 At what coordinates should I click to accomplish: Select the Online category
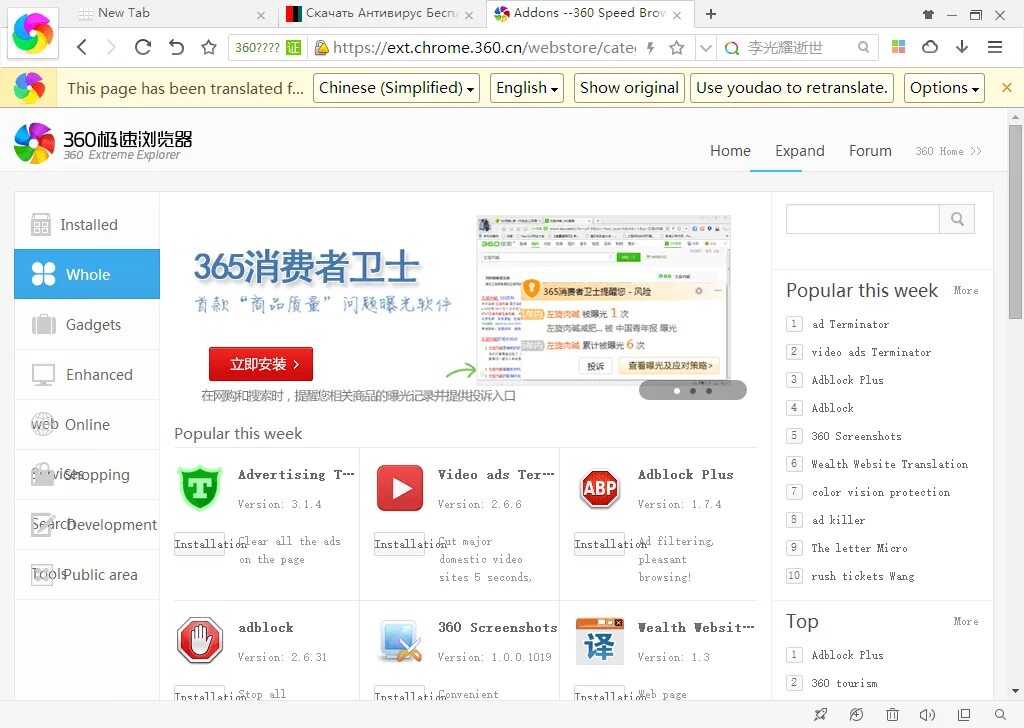pyautogui.click(x=87, y=424)
